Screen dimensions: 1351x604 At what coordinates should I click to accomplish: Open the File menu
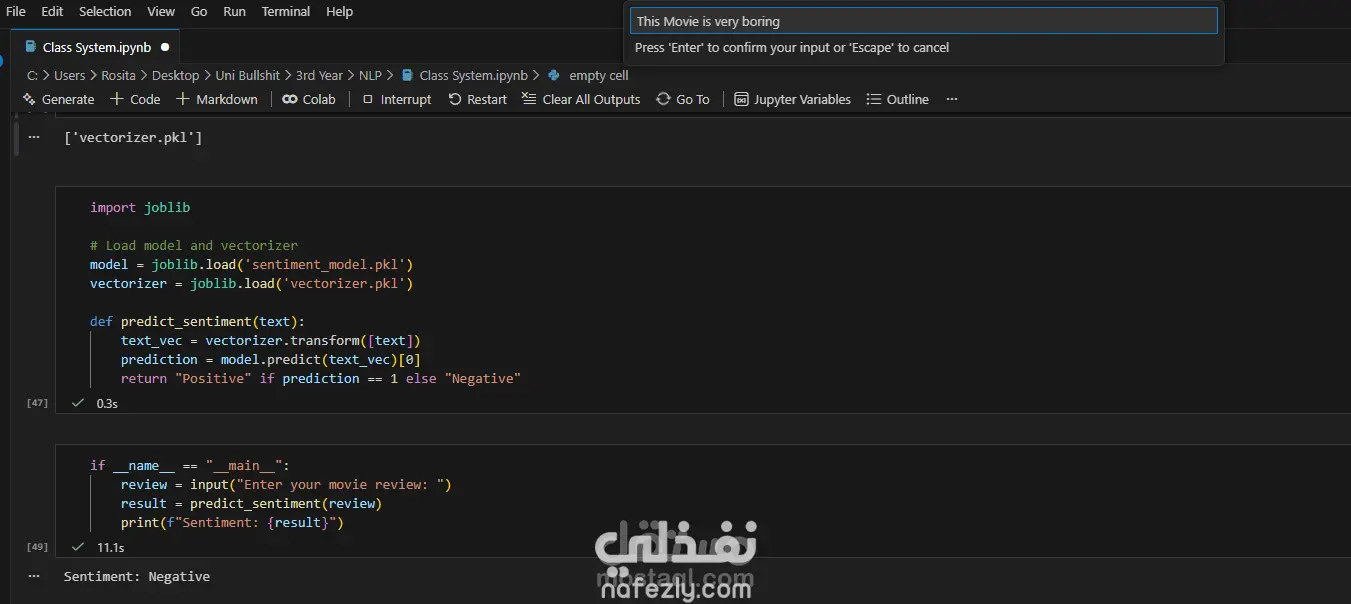[x=16, y=11]
